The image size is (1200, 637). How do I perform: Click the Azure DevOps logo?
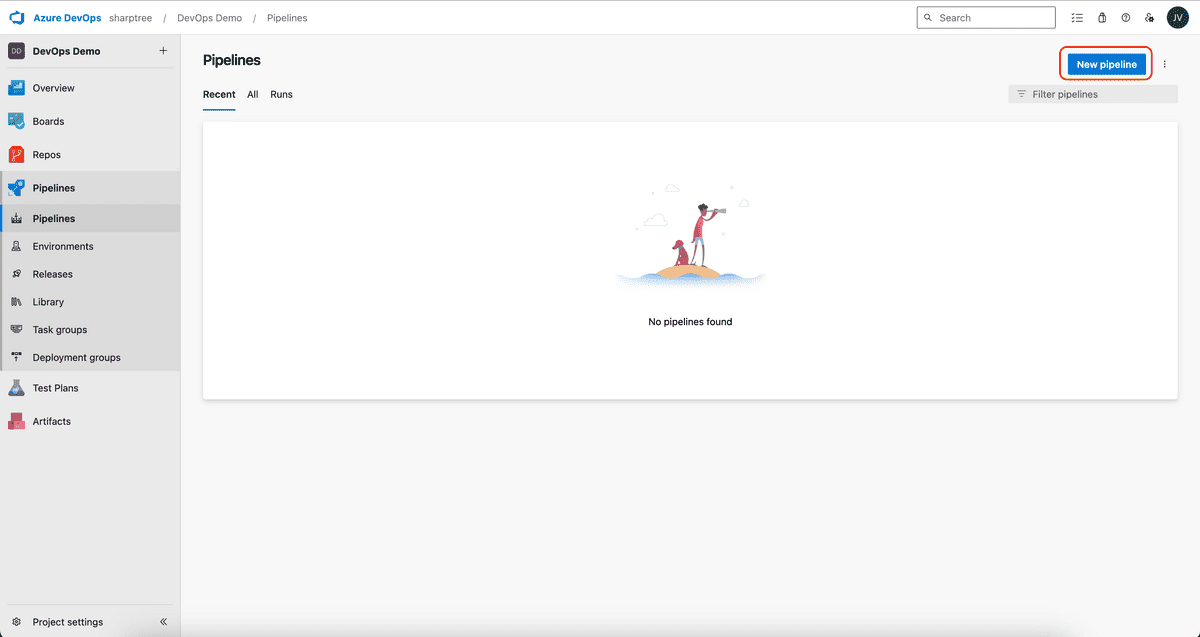pos(15,17)
